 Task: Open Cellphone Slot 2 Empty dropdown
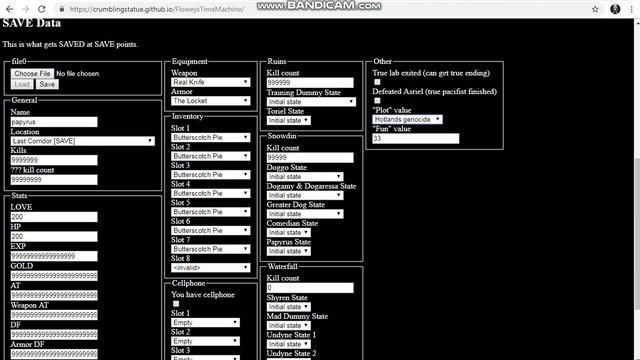click(x=205, y=341)
